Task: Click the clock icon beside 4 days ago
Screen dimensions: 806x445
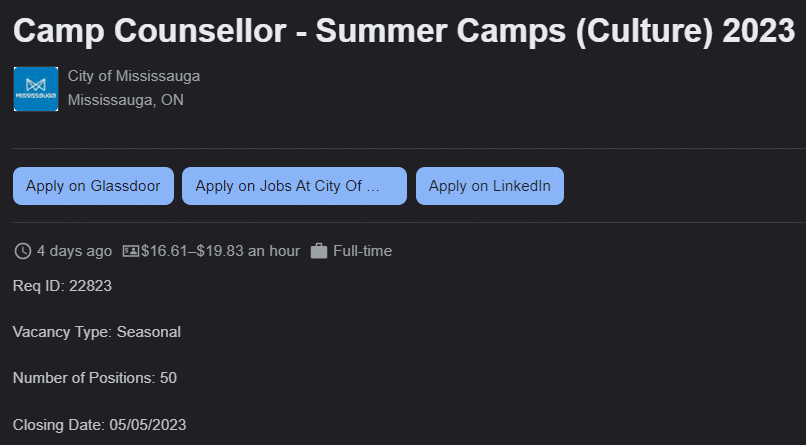Action: click(x=23, y=251)
